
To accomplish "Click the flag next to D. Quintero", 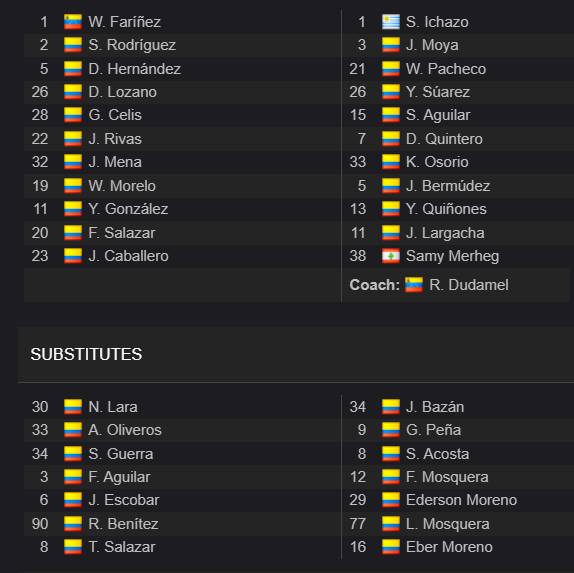I will (x=391, y=139).
